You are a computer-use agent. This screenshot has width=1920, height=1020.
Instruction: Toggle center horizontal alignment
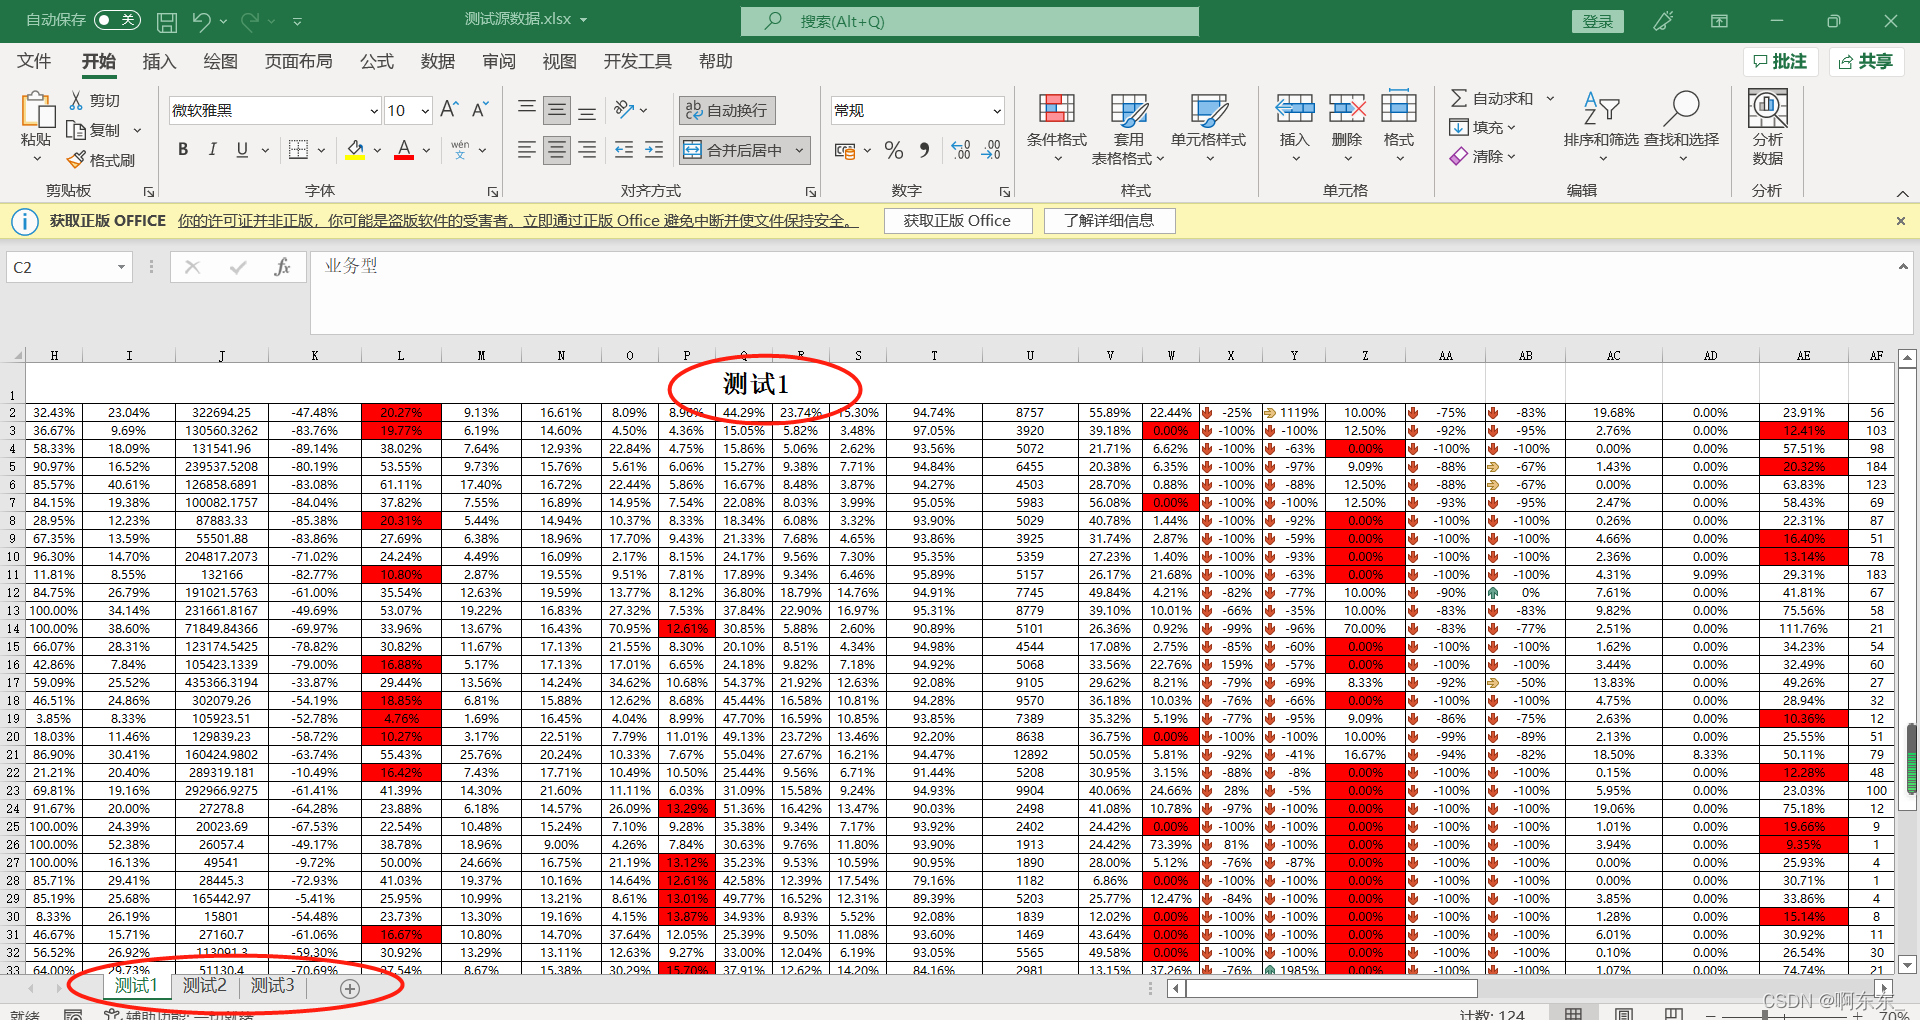pos(557,150)
